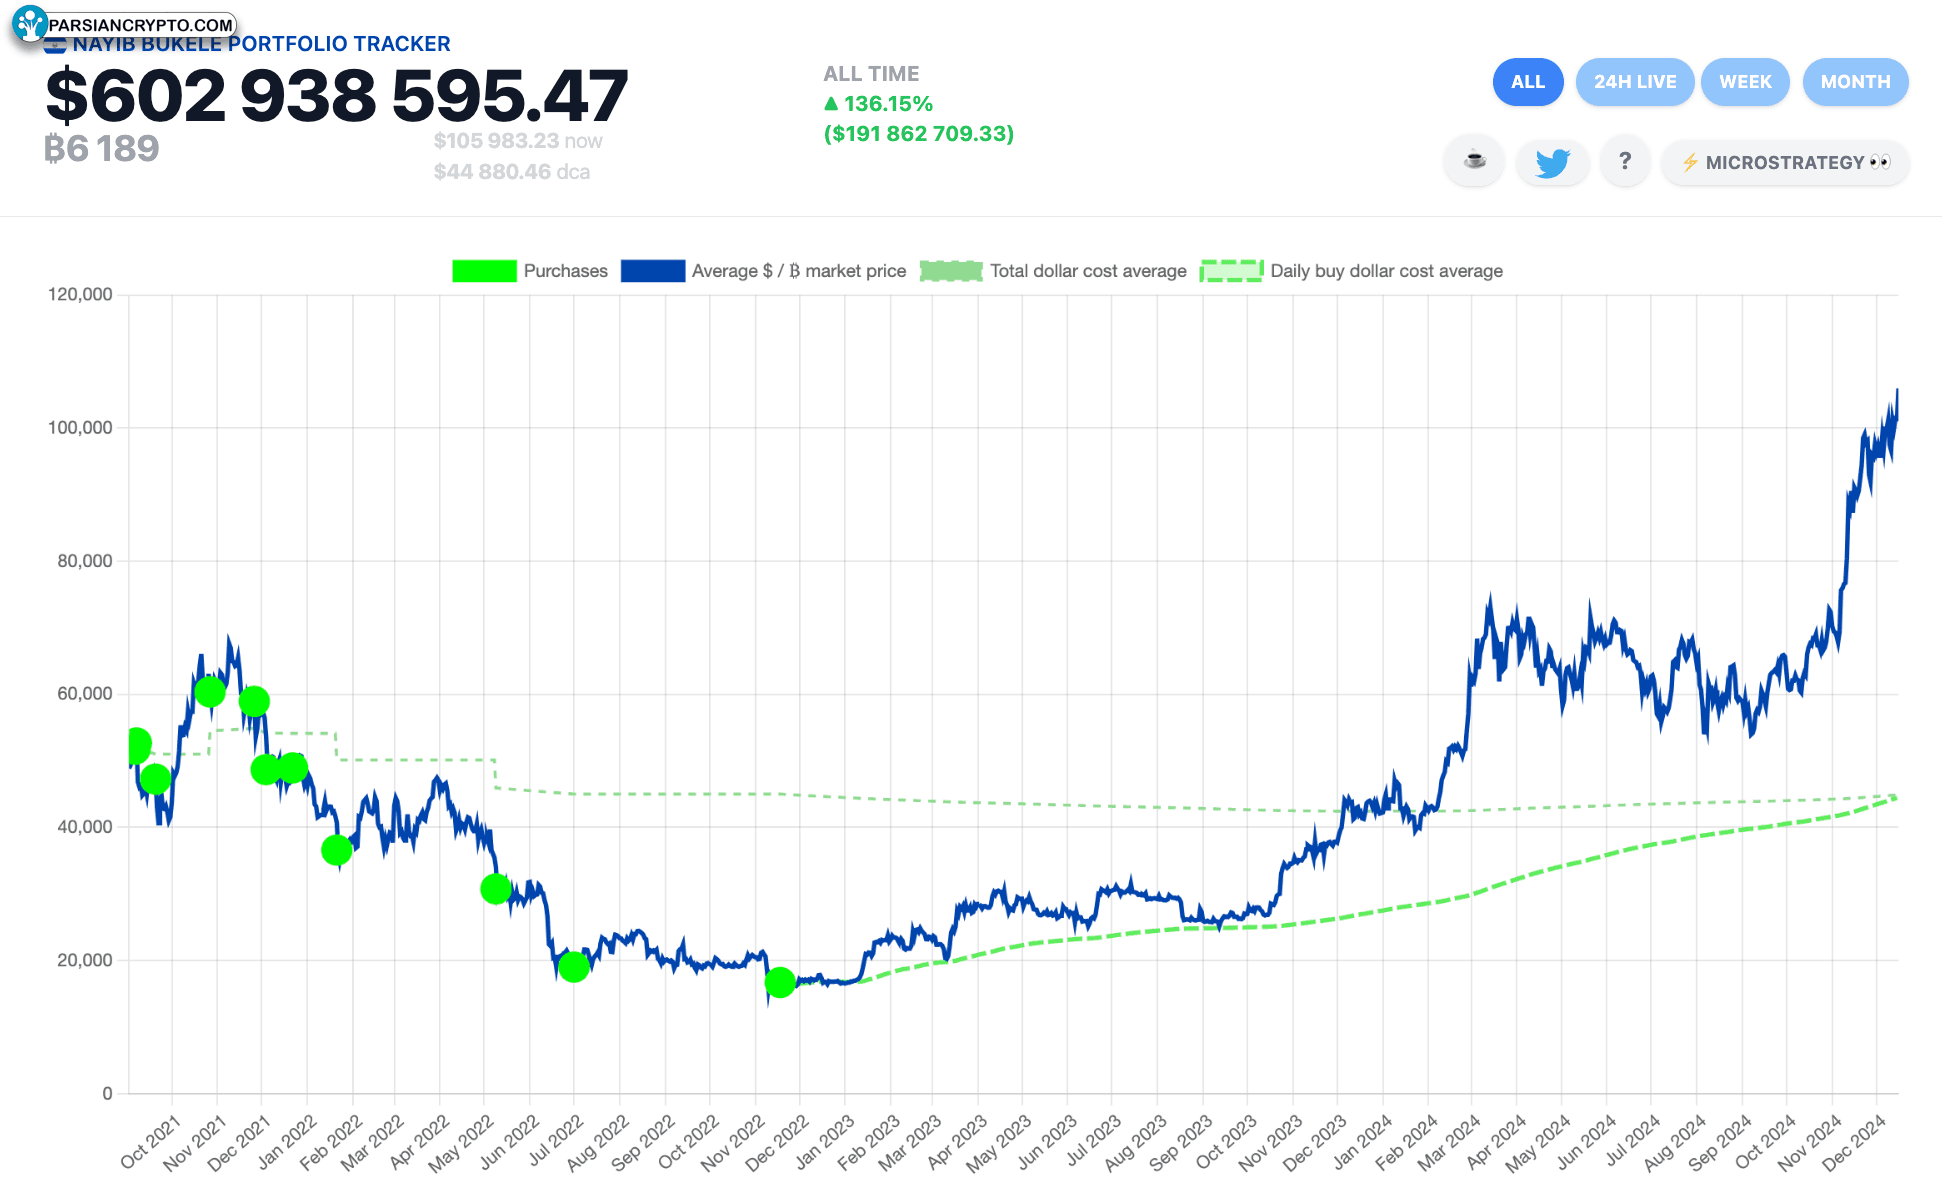
Task: Switch to 24H LIVE view
Action: 1635,82
